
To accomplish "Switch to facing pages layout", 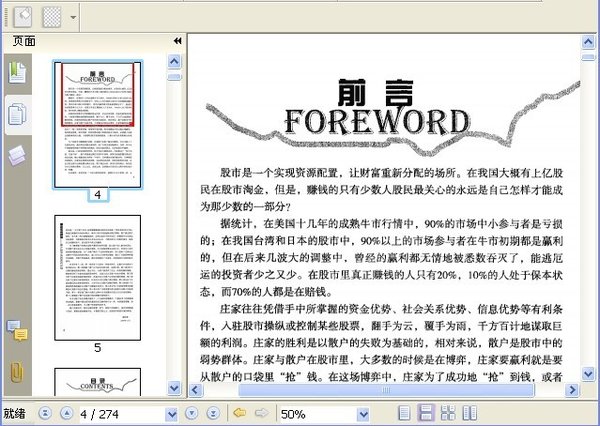I will [x=470, y=413].
